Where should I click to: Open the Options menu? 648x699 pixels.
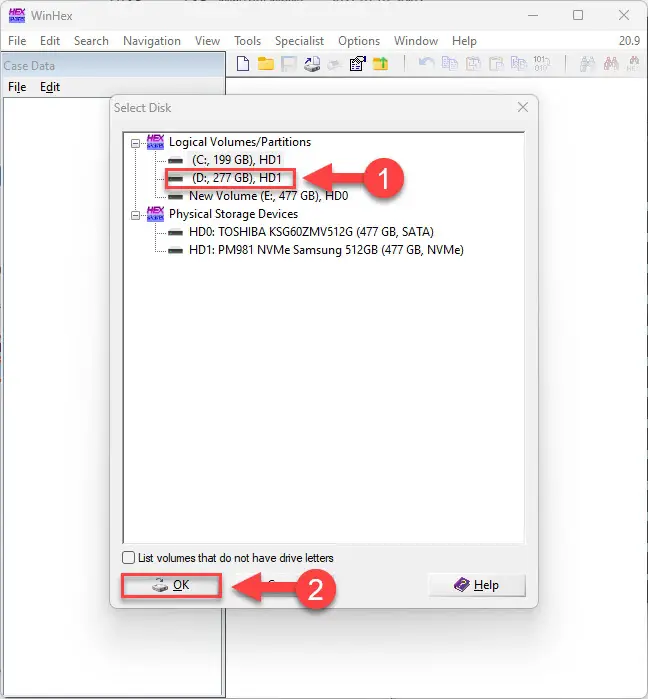pos(359,41)
